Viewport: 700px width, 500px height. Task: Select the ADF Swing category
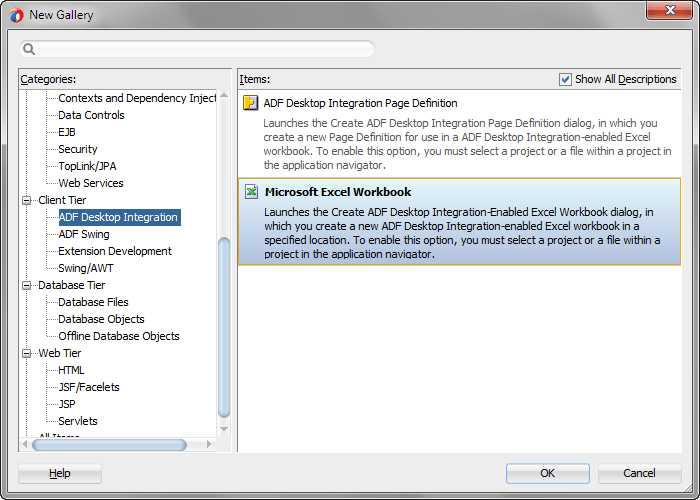tap(84, 234)
